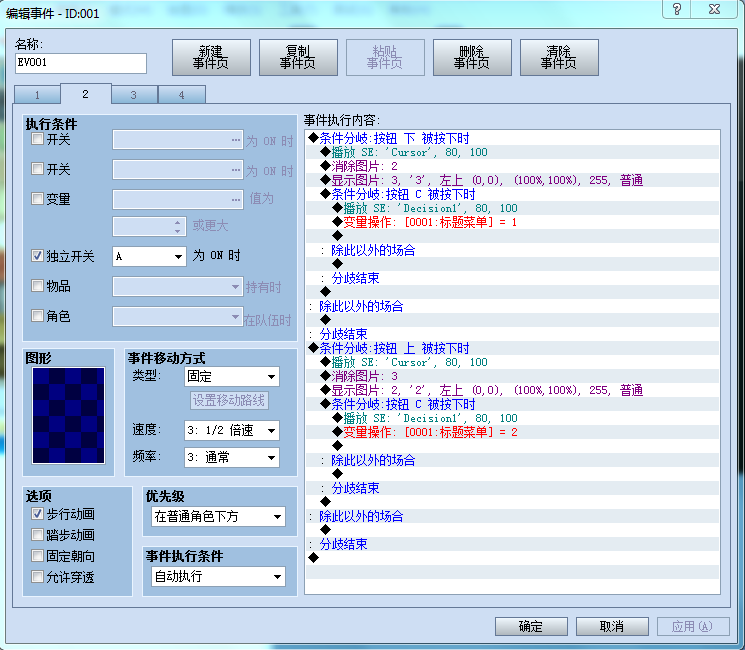
Task: Select the final 分歧结束 line
Action: pyautogui.click(x=512, y=544)
